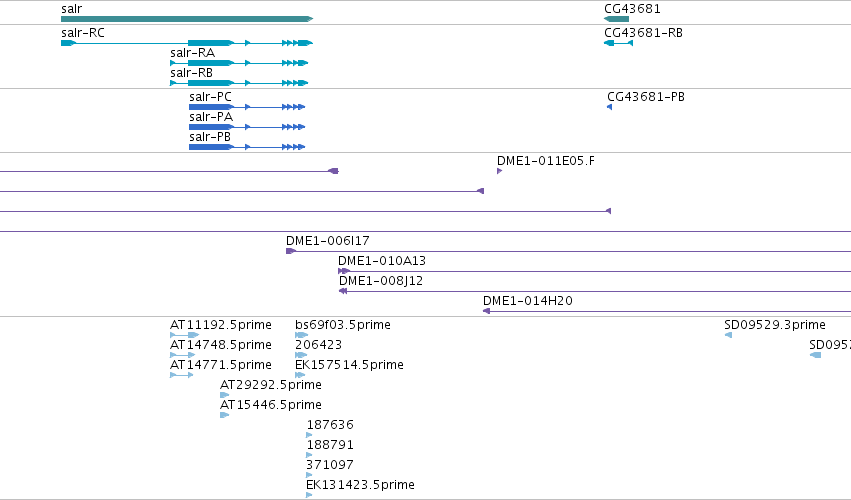Click the salr-RB transcript label
The image size is (851, 500).
coord(192,73)
